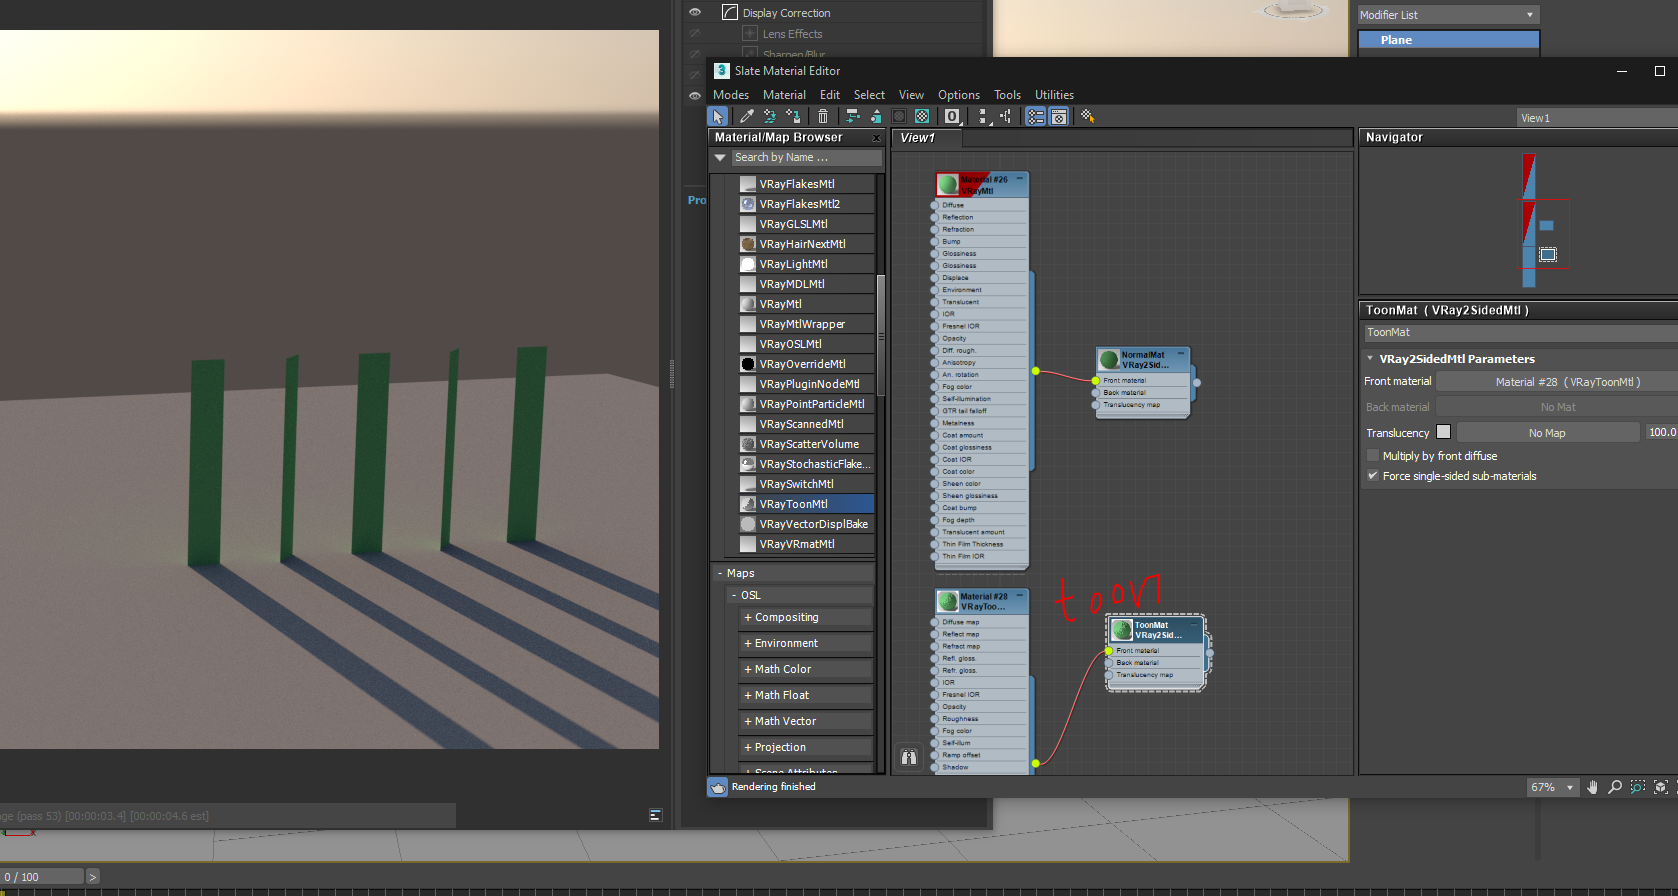Open the View1 view selector dropdown
Image resolution: width=1678 pixels, height=896 pixels.
(1597, 118)
